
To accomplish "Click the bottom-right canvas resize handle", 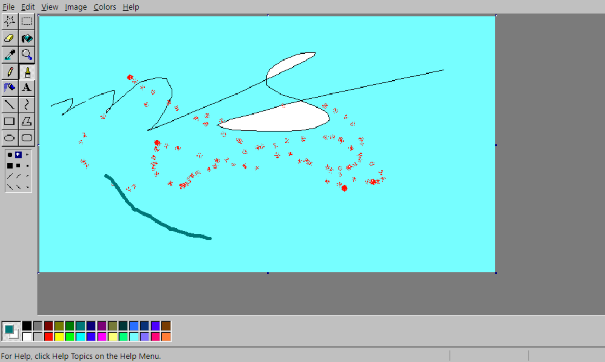I will 496,273.
